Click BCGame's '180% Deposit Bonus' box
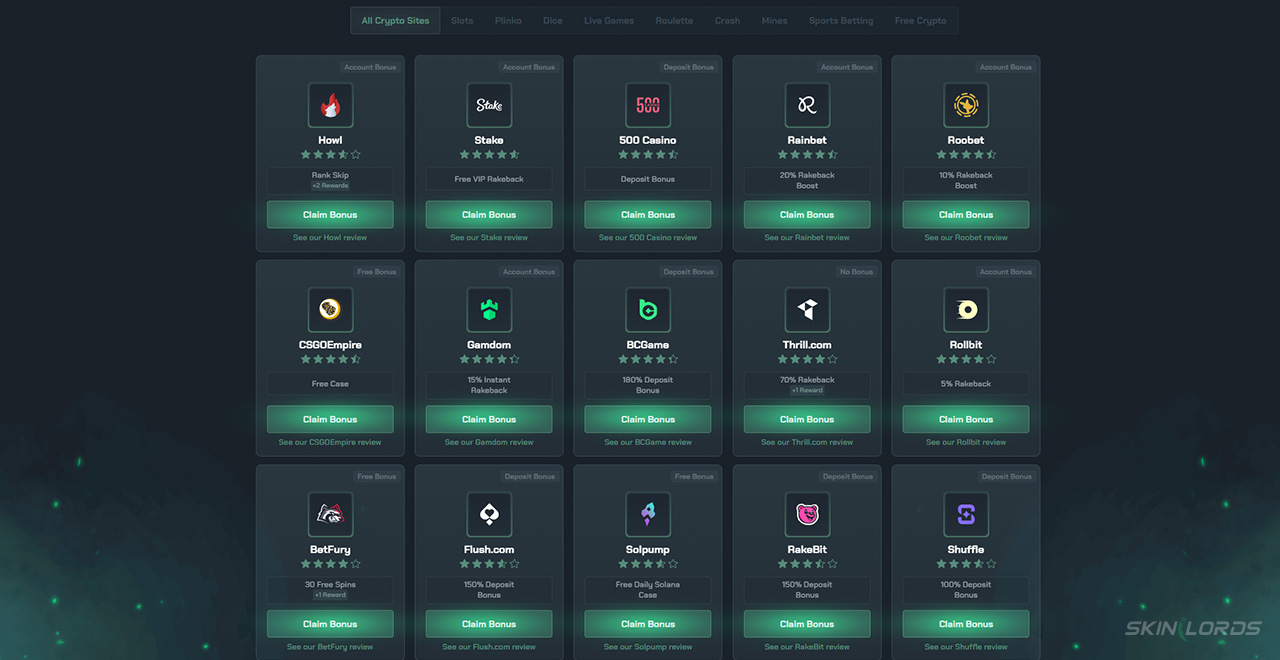This screenshot has height=660, width=1280. [x=648, y=385]
